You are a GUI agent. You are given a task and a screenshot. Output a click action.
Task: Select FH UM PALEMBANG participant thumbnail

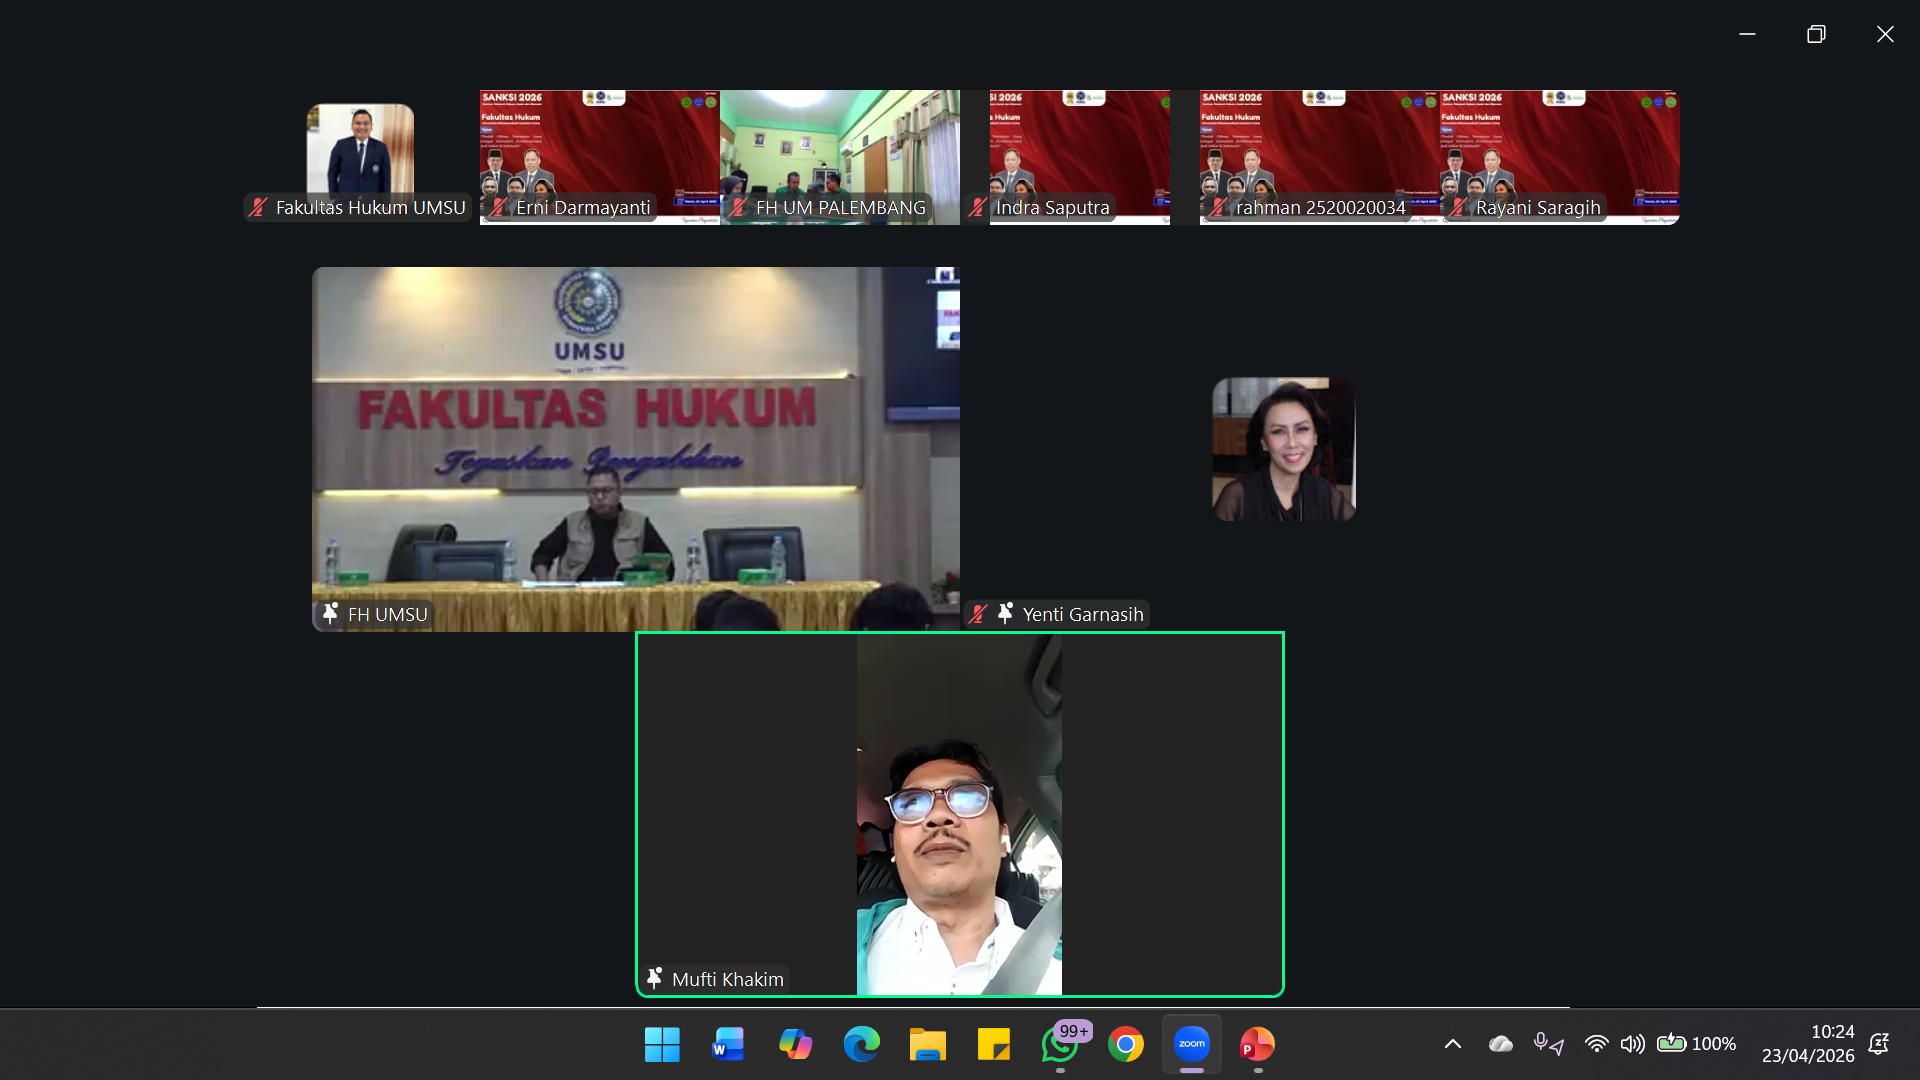(x=840, y=157)
